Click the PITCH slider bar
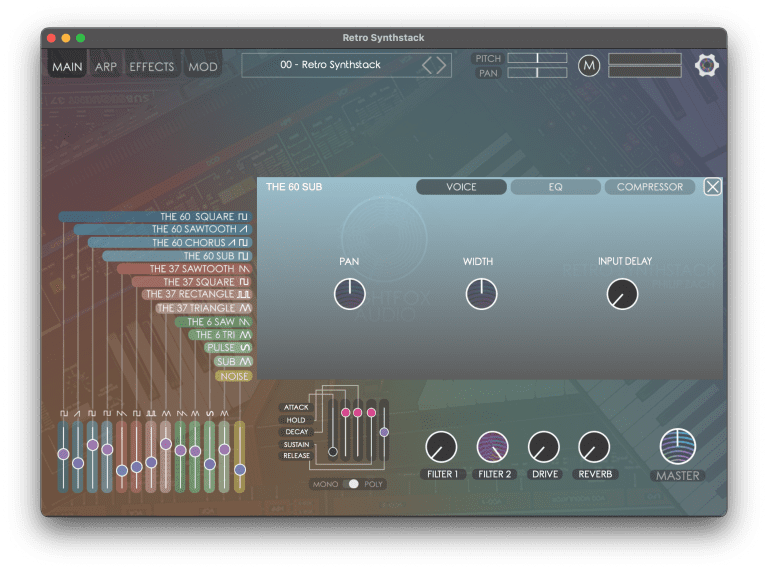This screenshot has height=571, width=768. click(x=537, y=59)
